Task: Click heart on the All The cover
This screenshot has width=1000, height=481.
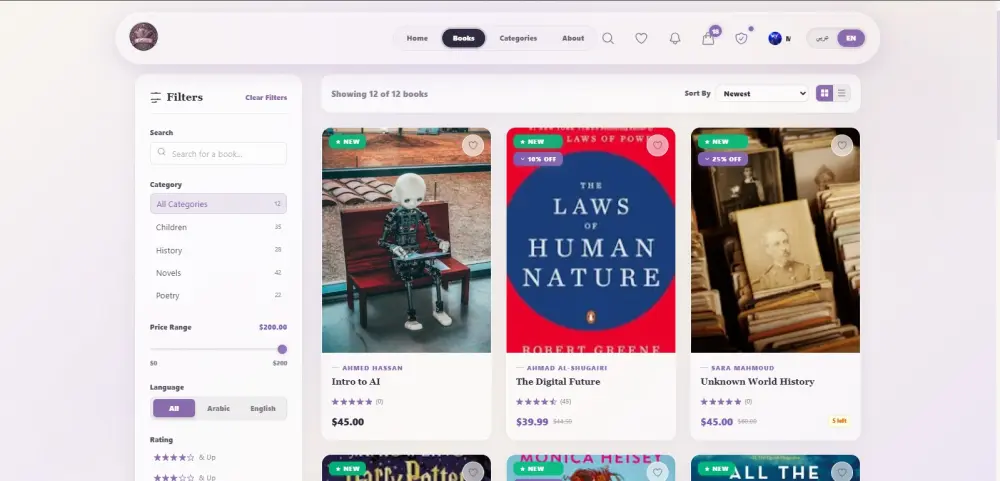Action: (842, 472)
